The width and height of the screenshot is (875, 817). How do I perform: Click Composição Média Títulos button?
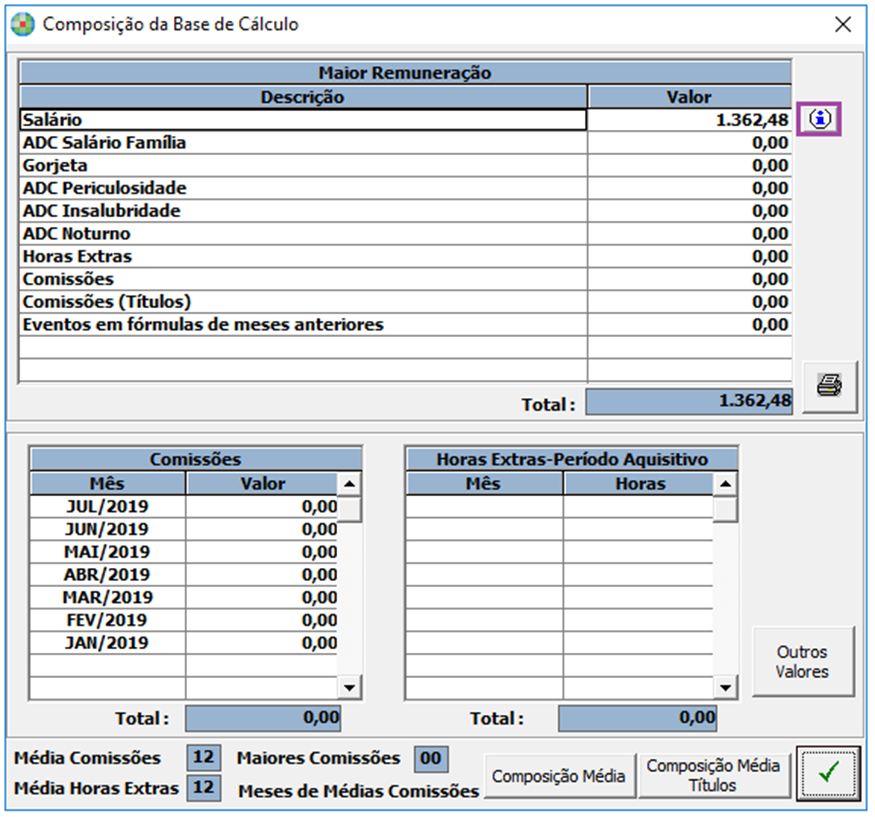[x=713, y=776]
